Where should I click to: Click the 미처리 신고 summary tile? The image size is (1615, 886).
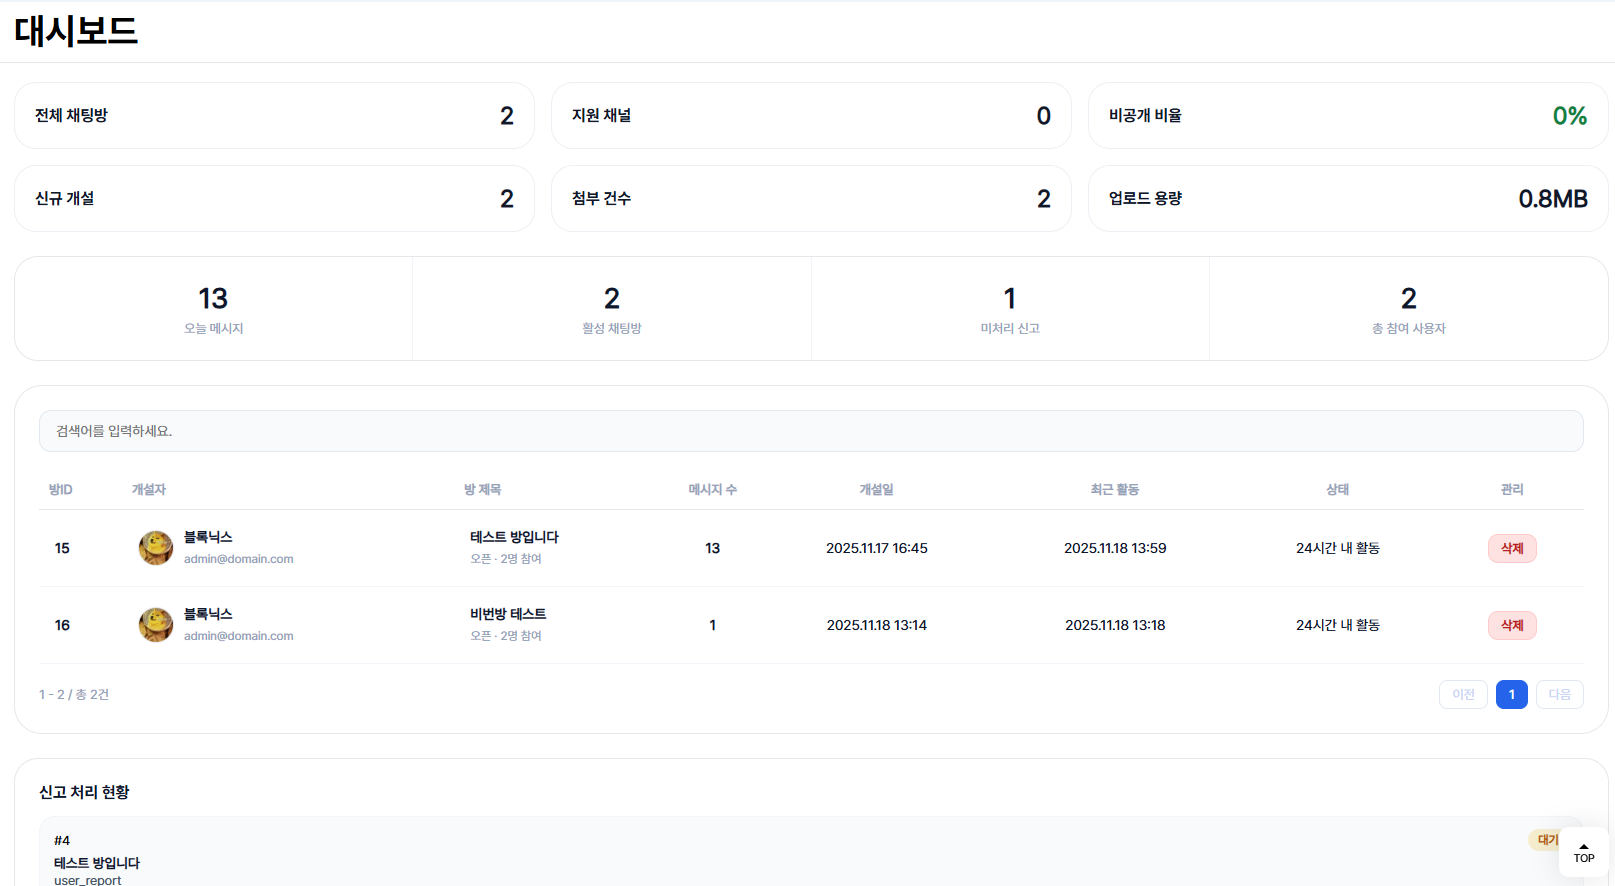pos(1010,308)
